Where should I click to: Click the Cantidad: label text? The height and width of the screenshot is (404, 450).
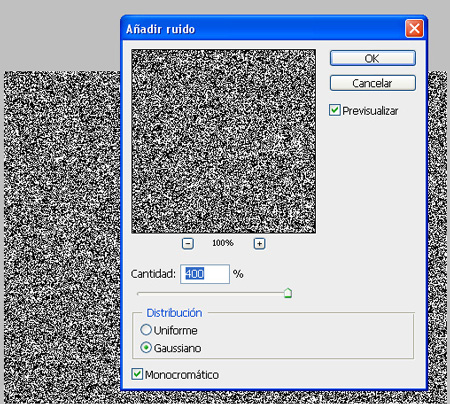click(153, 274)
